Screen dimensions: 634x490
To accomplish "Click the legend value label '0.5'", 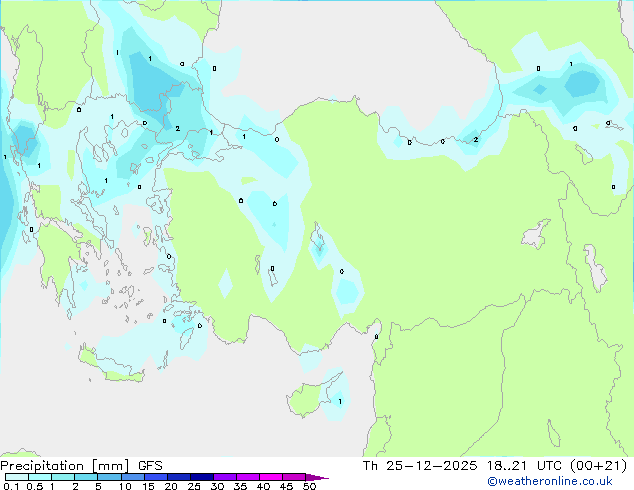I will pos(35,486).
